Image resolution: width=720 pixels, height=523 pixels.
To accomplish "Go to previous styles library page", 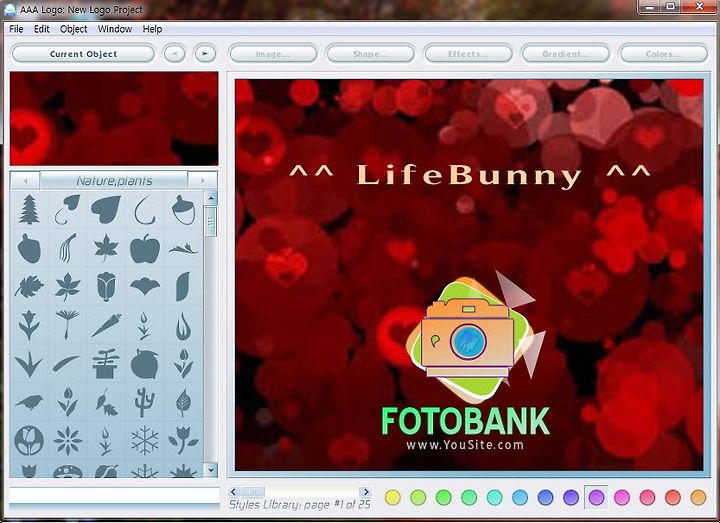I will point(233,492).
